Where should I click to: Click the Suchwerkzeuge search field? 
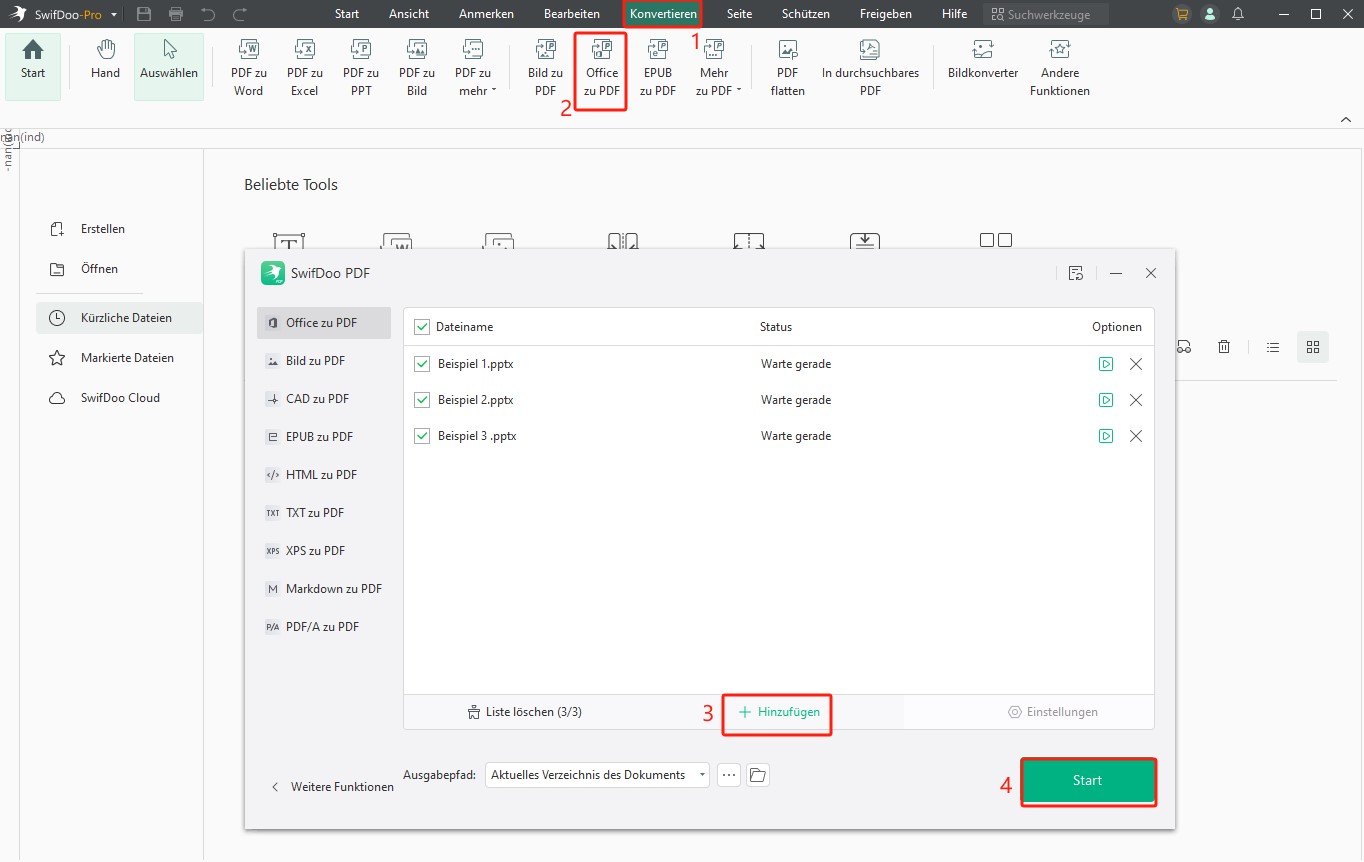[1045, 14]
